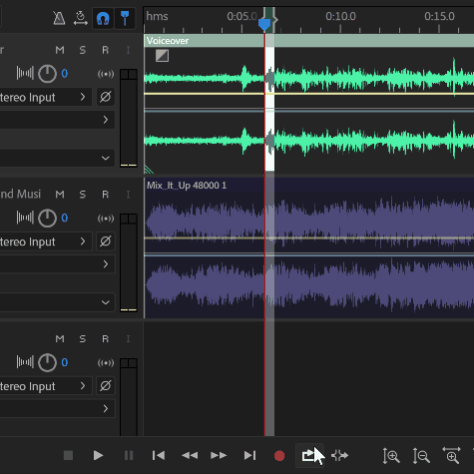Open third track Stereo Input dropdown
474x474 pixels.
click(x=45, y=386)
